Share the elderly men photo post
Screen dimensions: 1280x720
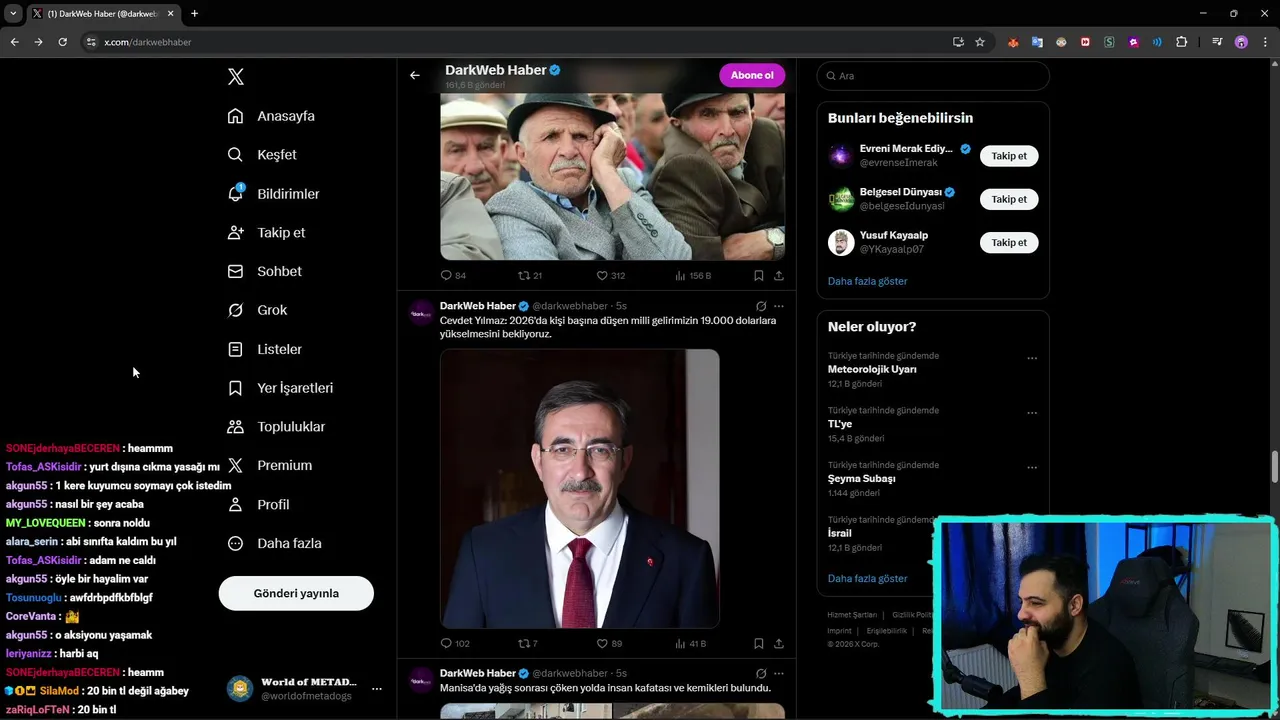tap(779, 276)
